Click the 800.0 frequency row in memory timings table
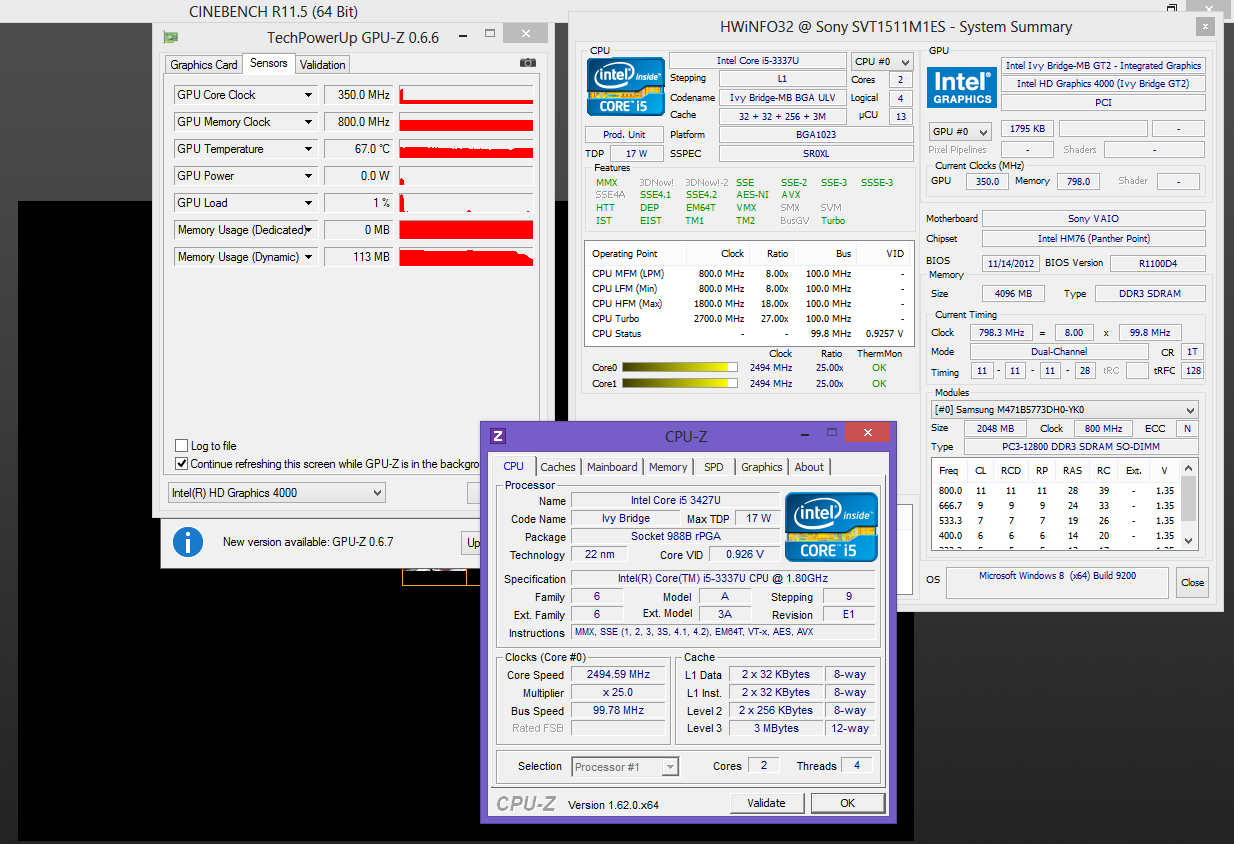This screenshot has width=1234, height=844. coord(1056,491)
